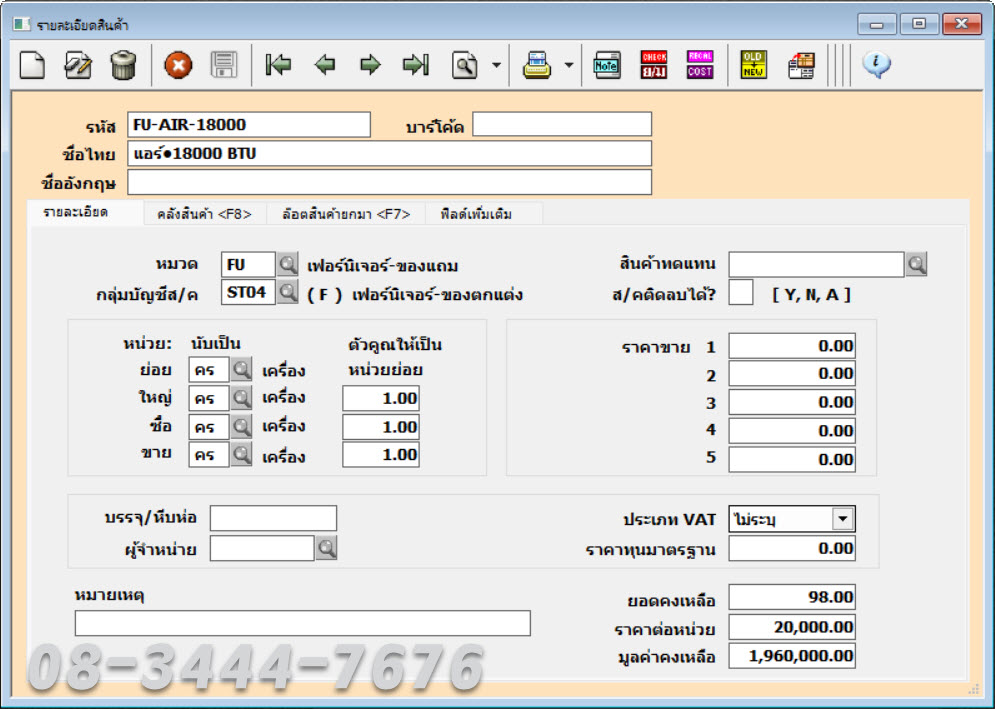
Task: Click the ชื่อไทย name field
Action: click(x=390, y=154)
